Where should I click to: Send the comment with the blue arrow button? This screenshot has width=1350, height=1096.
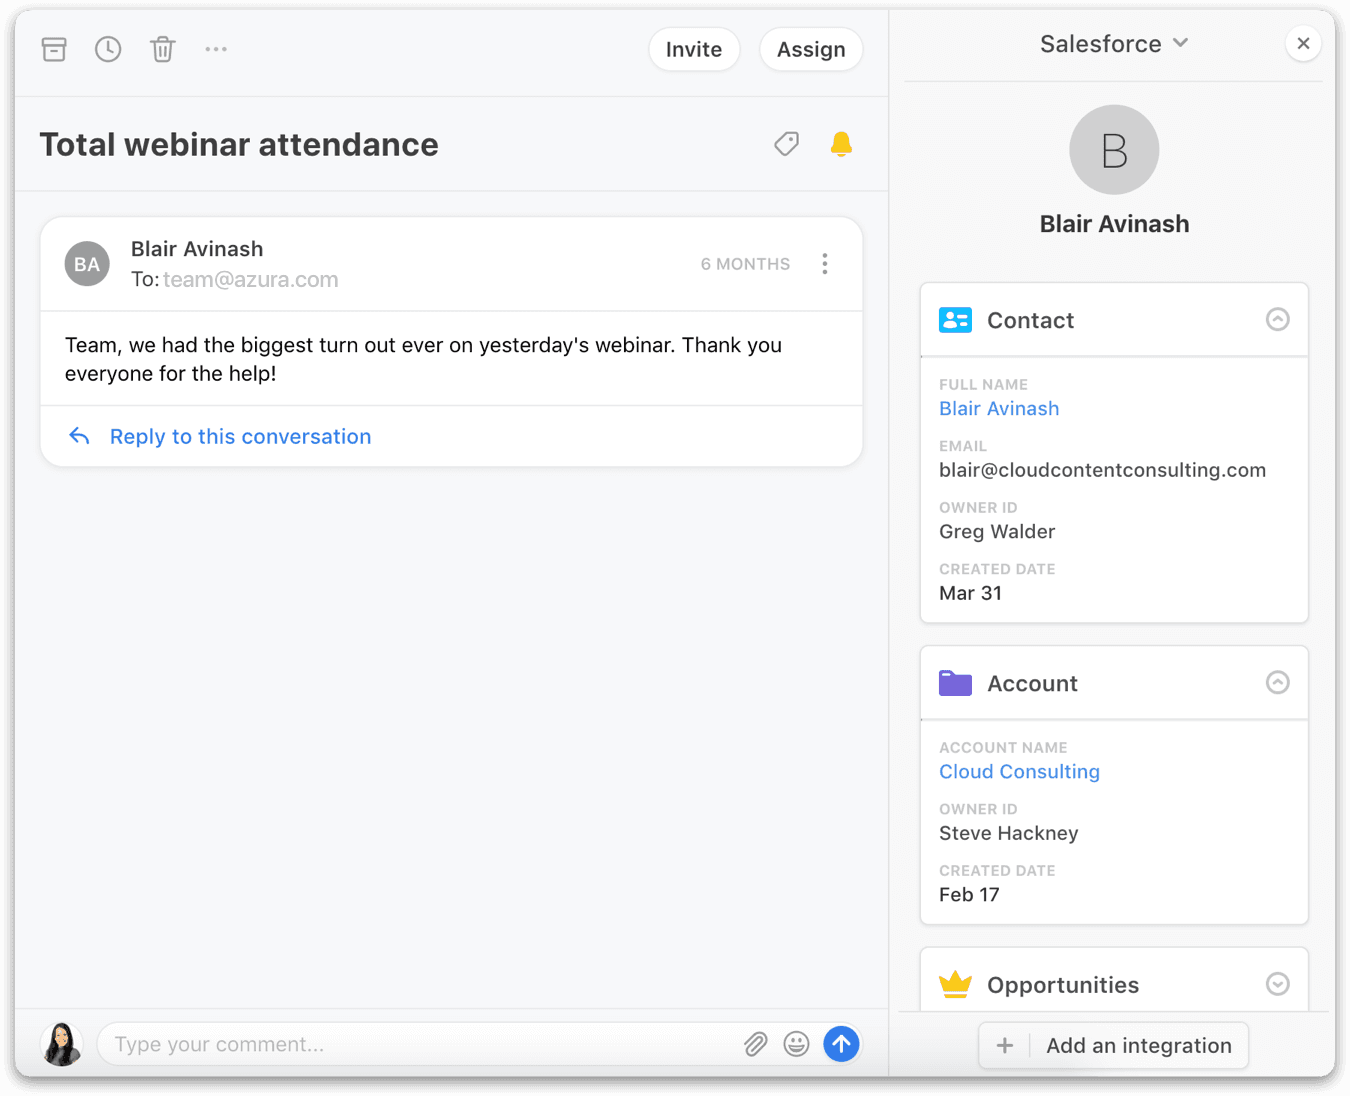(x=841, y=1044)
